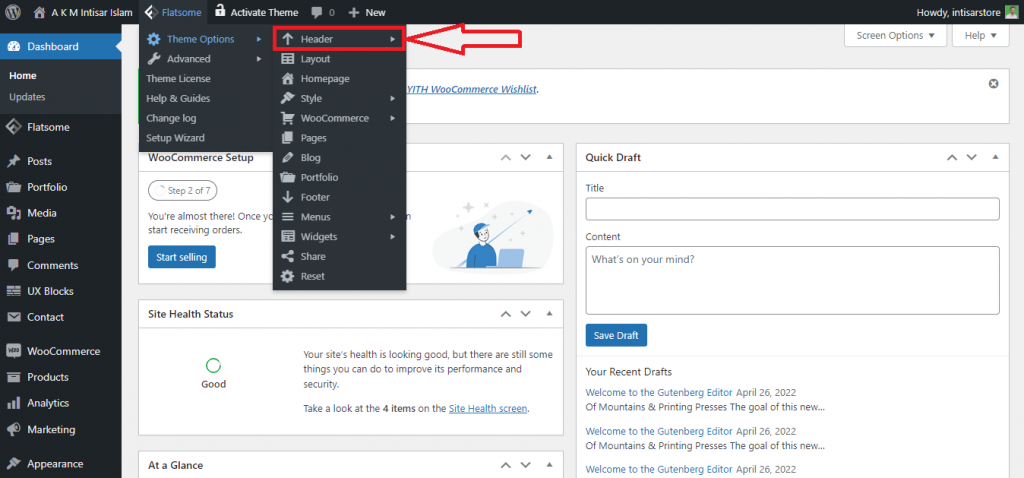This screenshot has width=1024, height=478.
Task: Expand the Menus submenu arrow
Action: coord(392,217)
